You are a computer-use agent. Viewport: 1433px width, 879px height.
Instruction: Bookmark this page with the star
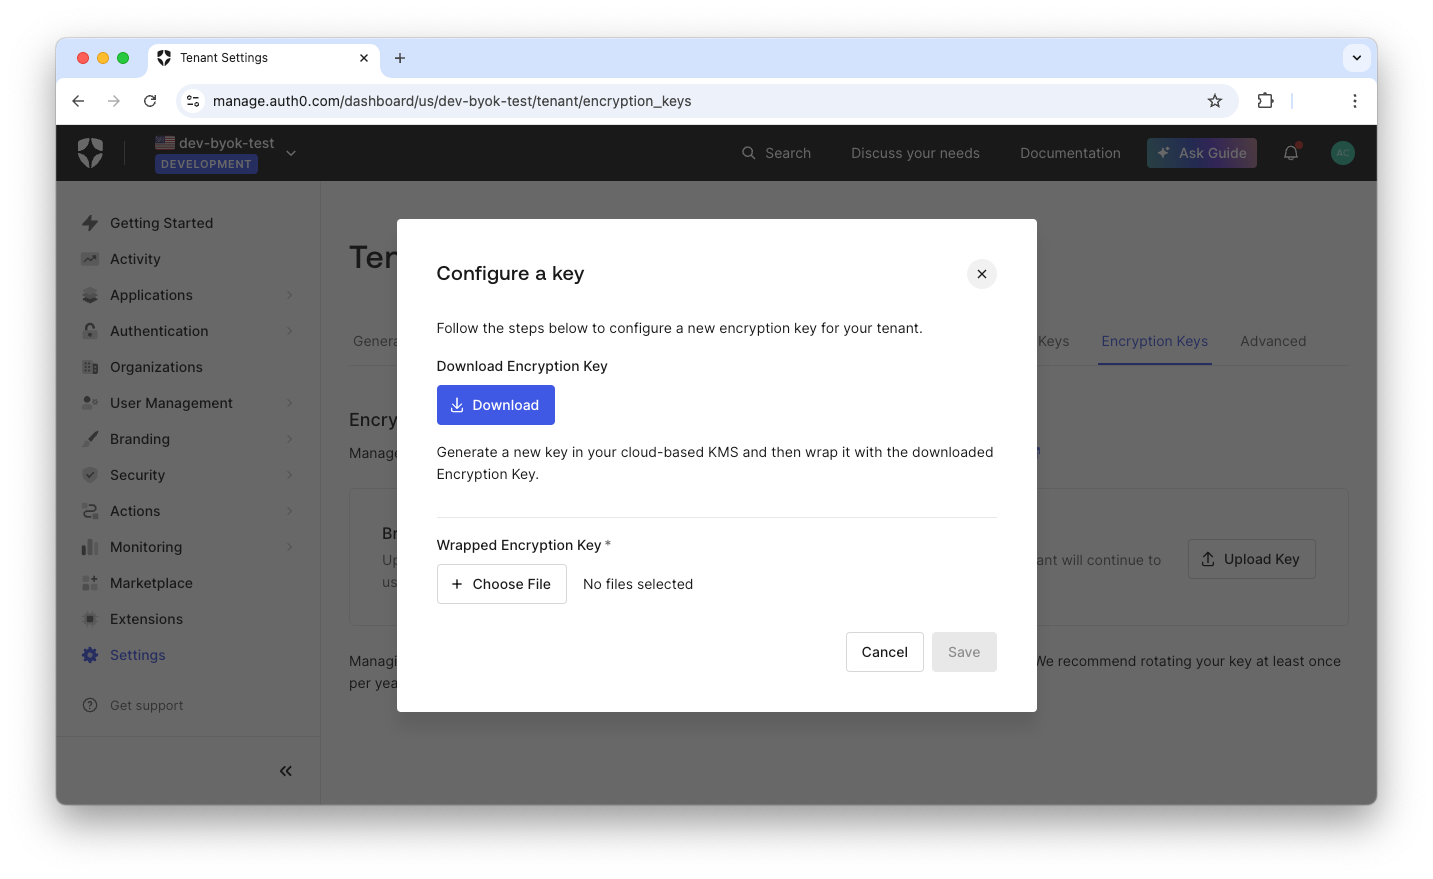pyautogui.click(x=1215, y=101)
